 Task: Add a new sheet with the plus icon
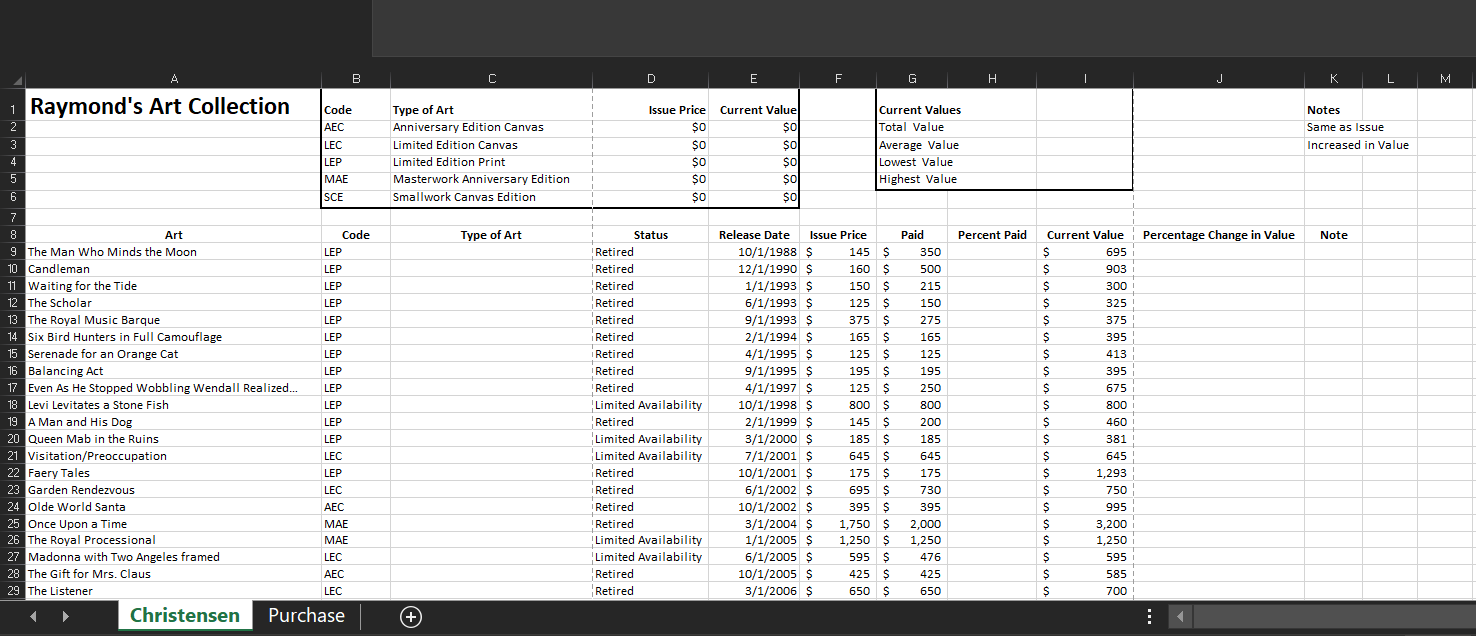pos(410,616)
